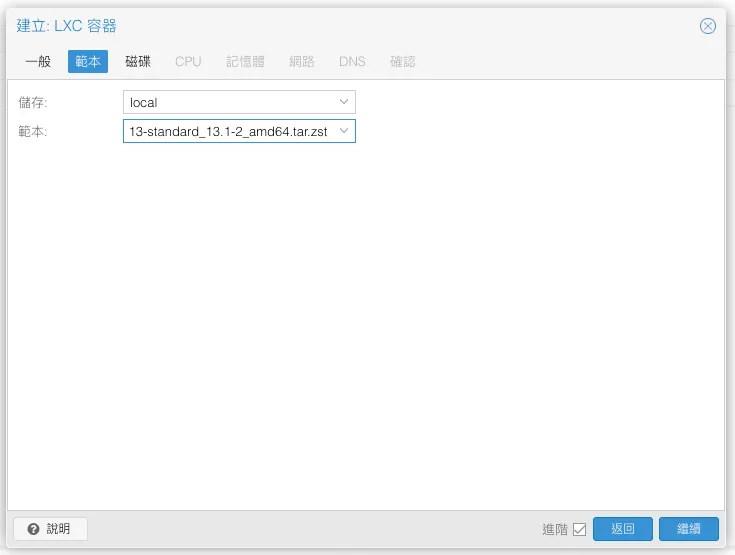Open the 記憶體 tab
Image resolution: width=735 pixels, height=555 pixels.
click(245, 61)
